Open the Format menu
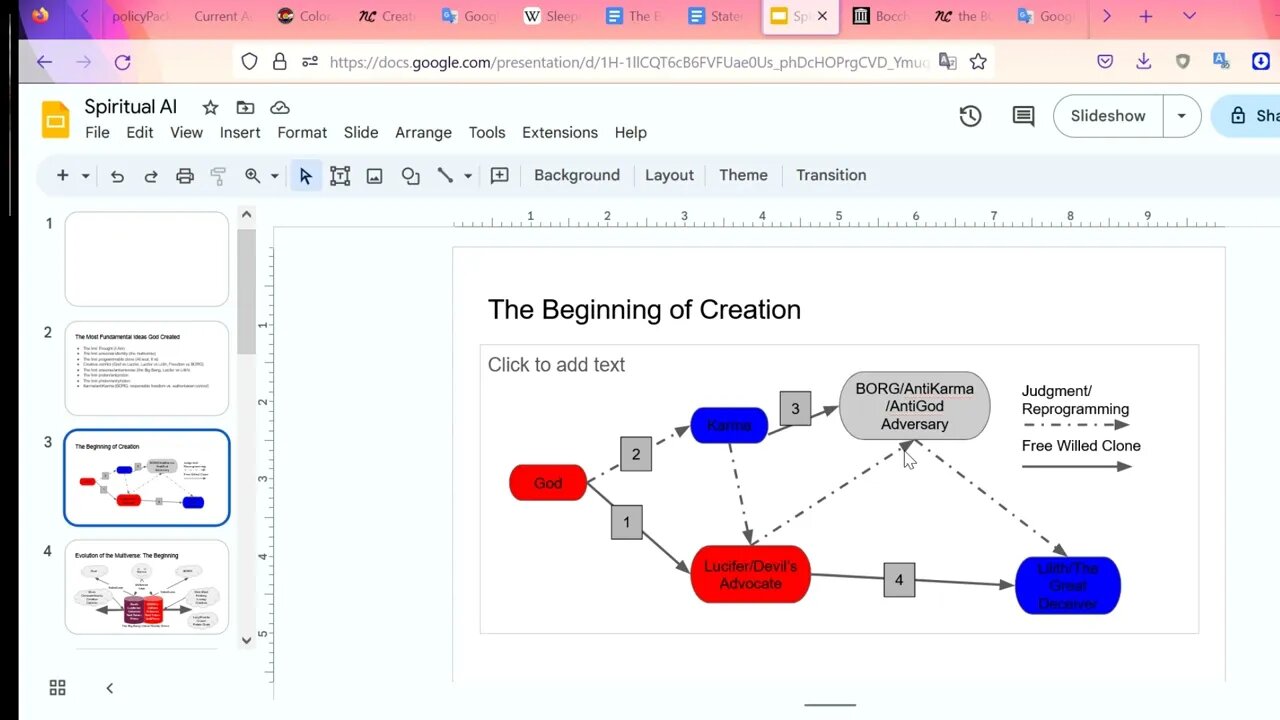Screen dimensions: 1280x720 point(302,132)
